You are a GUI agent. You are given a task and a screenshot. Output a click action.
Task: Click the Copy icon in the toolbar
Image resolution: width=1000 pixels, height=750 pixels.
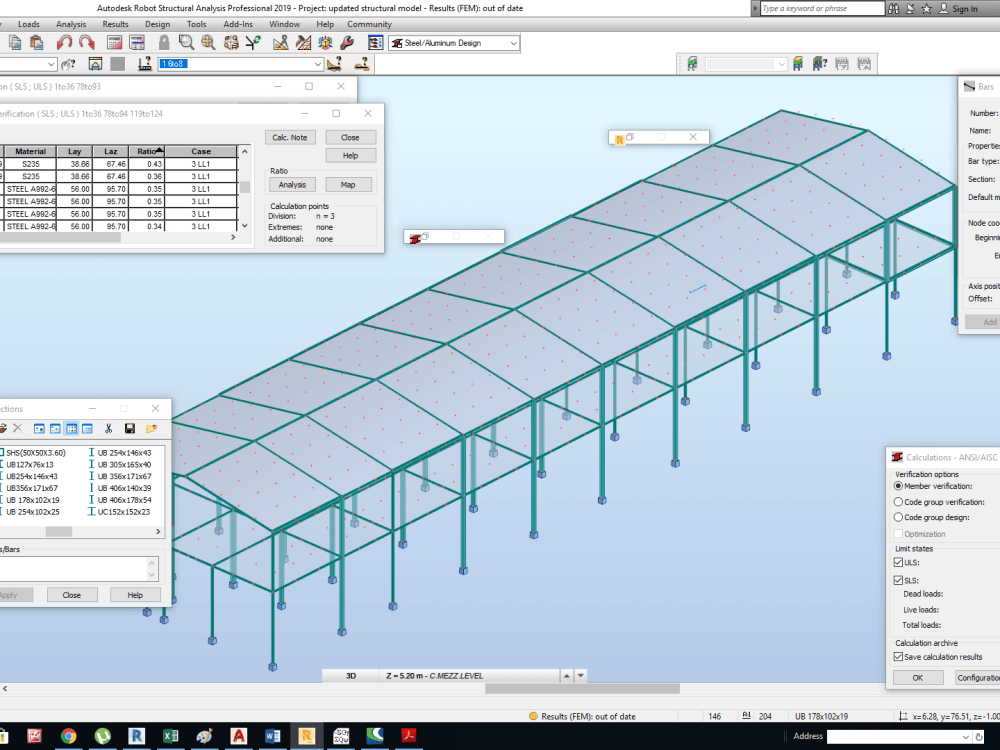pos(15,43)
